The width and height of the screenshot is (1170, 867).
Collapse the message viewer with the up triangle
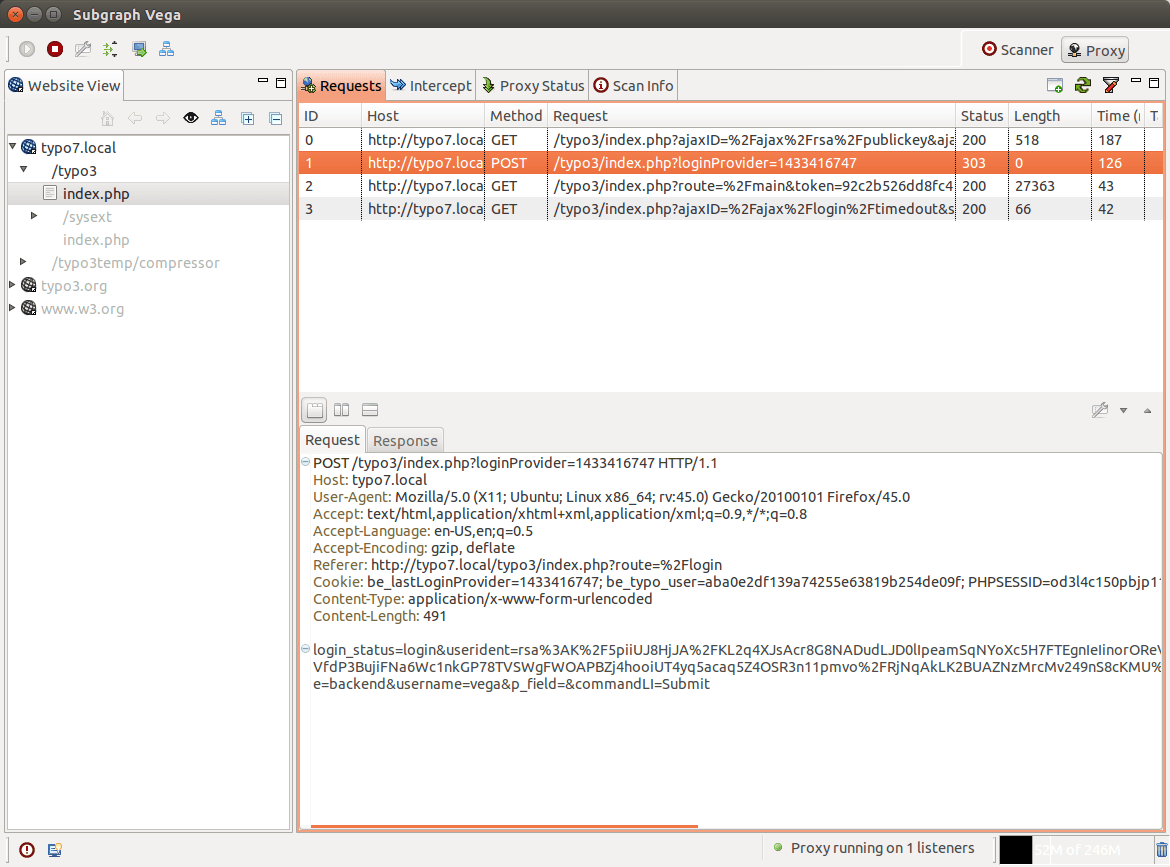coord(1148,410)
